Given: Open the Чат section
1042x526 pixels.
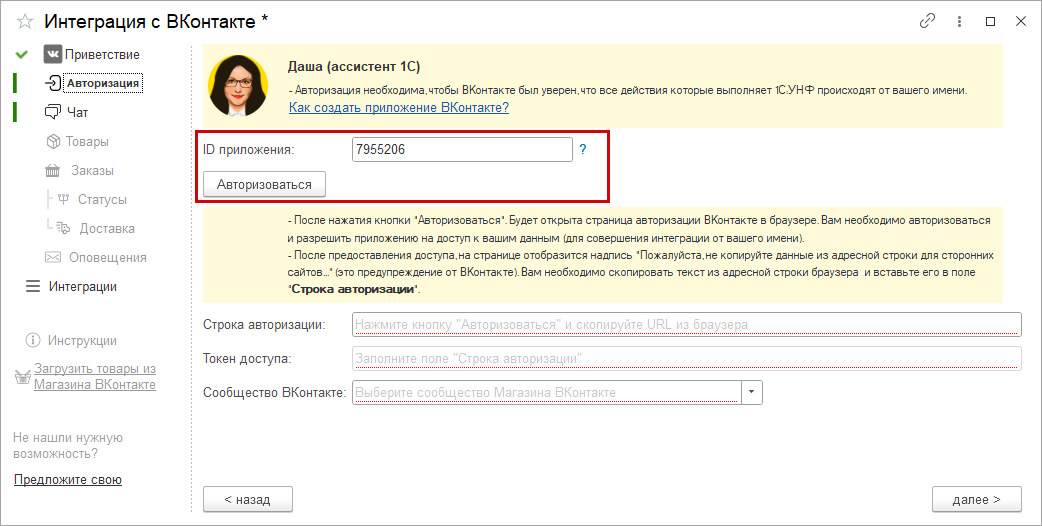Looking at the screenshot, I should click(77, 112).
